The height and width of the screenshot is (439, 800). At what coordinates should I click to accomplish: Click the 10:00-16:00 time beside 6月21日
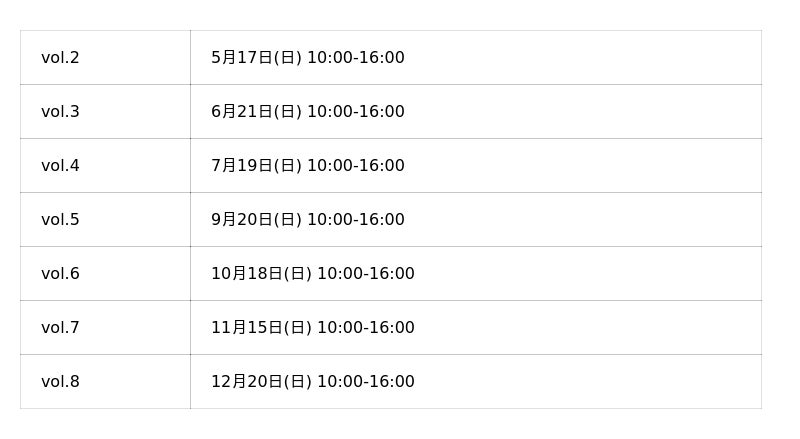[x=355, y=112]
